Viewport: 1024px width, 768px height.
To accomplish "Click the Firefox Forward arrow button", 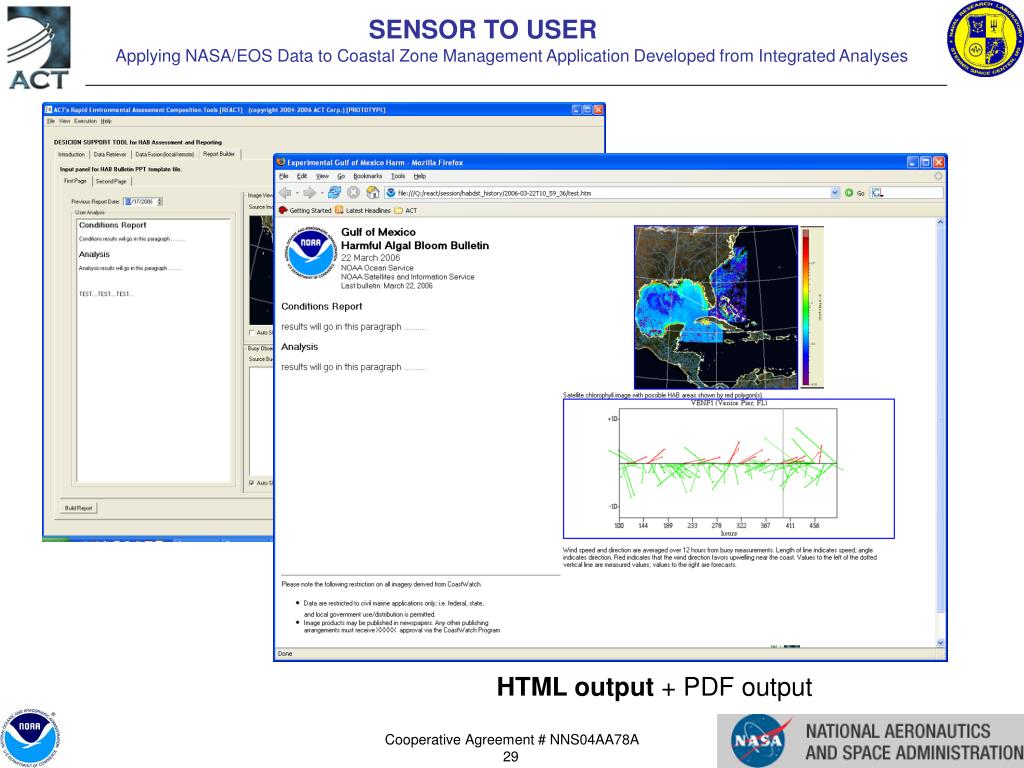I will (x=310, y=193).
